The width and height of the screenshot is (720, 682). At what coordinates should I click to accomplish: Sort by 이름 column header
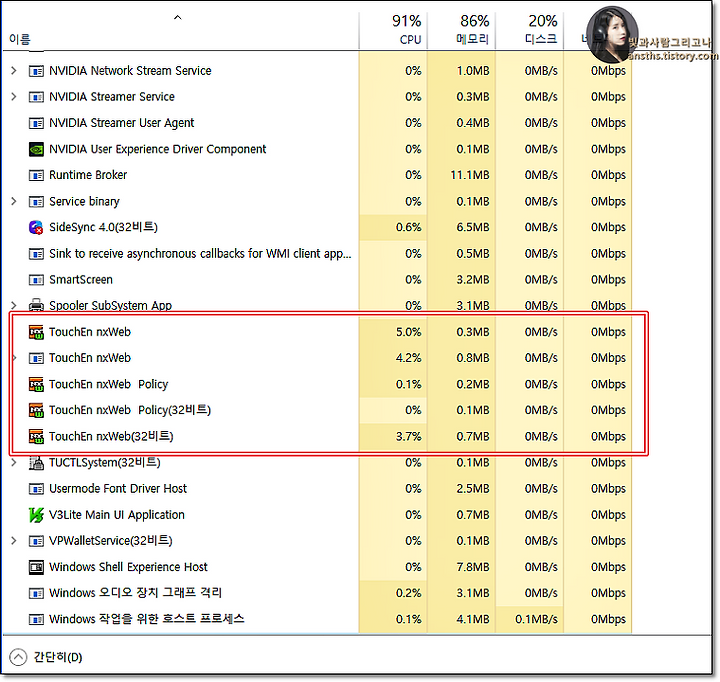(x=20, y=39)
